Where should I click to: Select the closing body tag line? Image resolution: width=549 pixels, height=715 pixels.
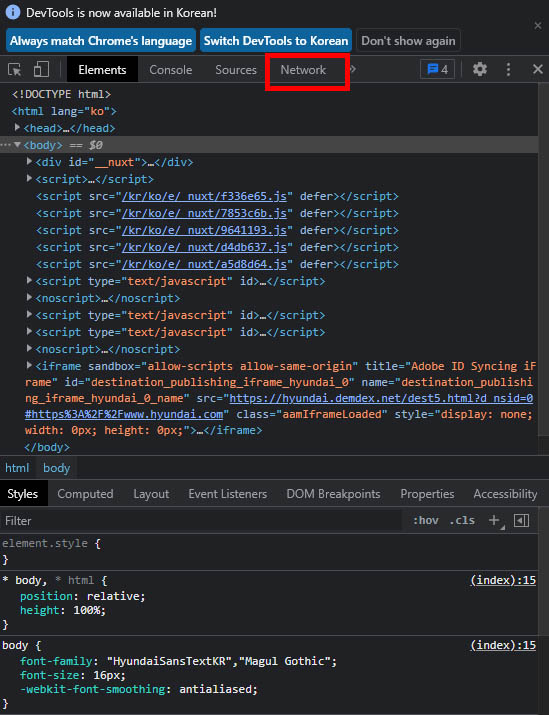[47, 447]
